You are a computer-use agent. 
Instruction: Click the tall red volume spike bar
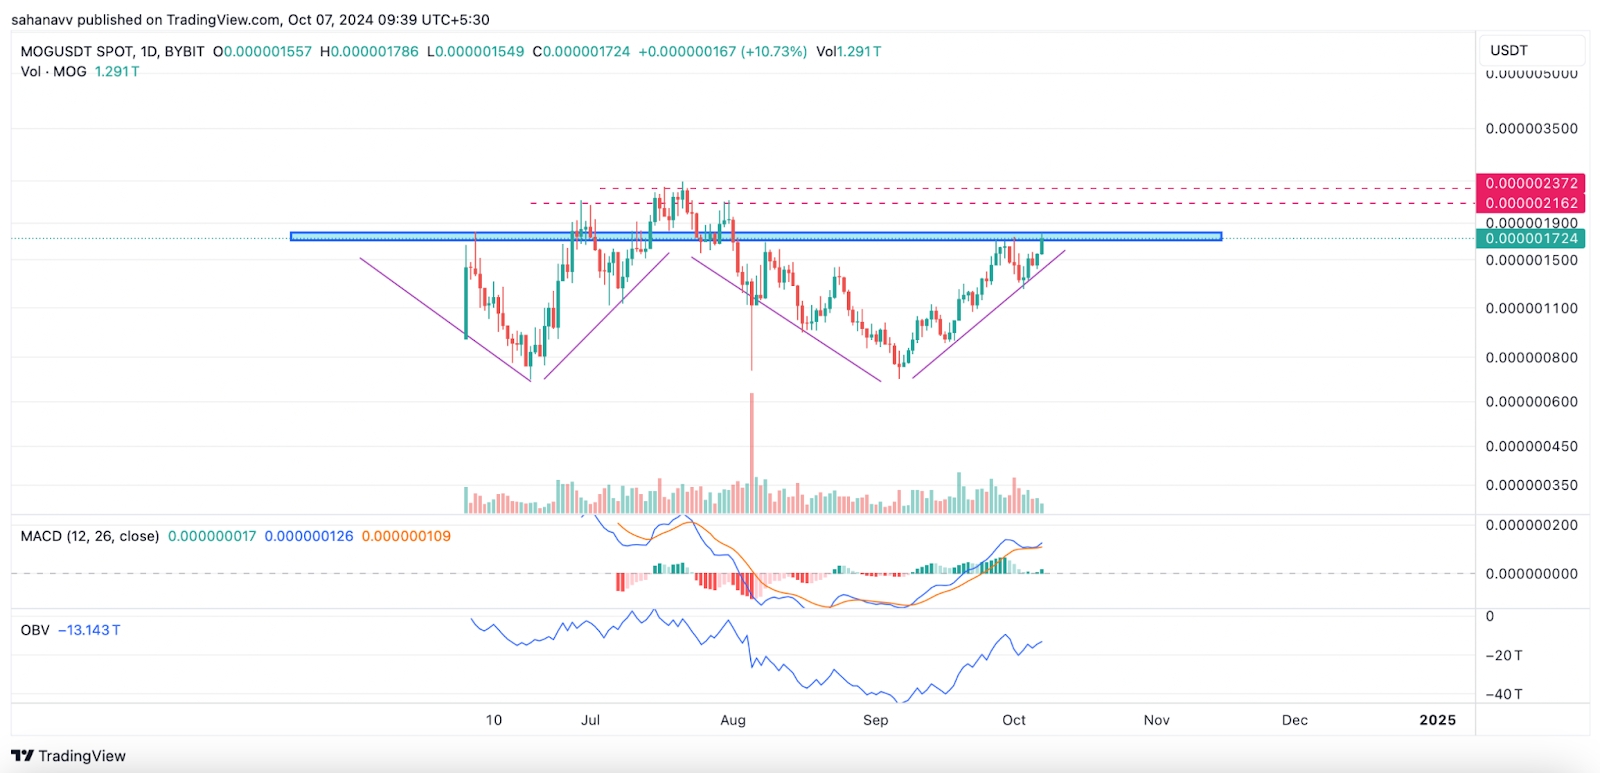[x=752, y=450]
